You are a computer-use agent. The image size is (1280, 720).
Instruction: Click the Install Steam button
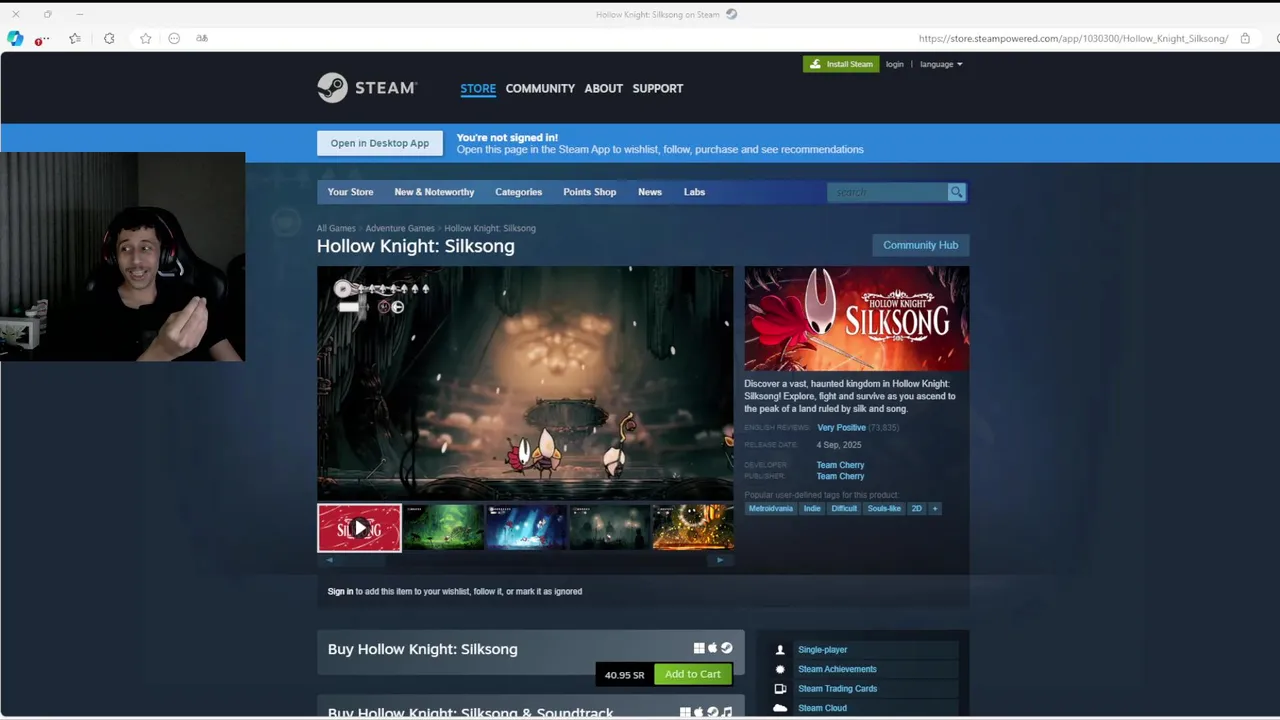coord(840,64)
